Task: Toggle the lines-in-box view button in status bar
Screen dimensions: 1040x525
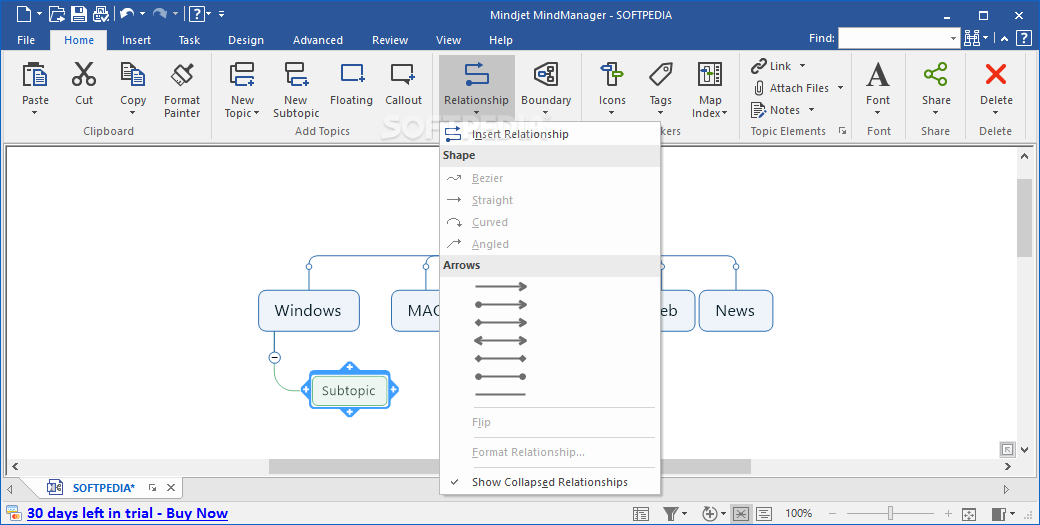Action: (x=764, y=514)
